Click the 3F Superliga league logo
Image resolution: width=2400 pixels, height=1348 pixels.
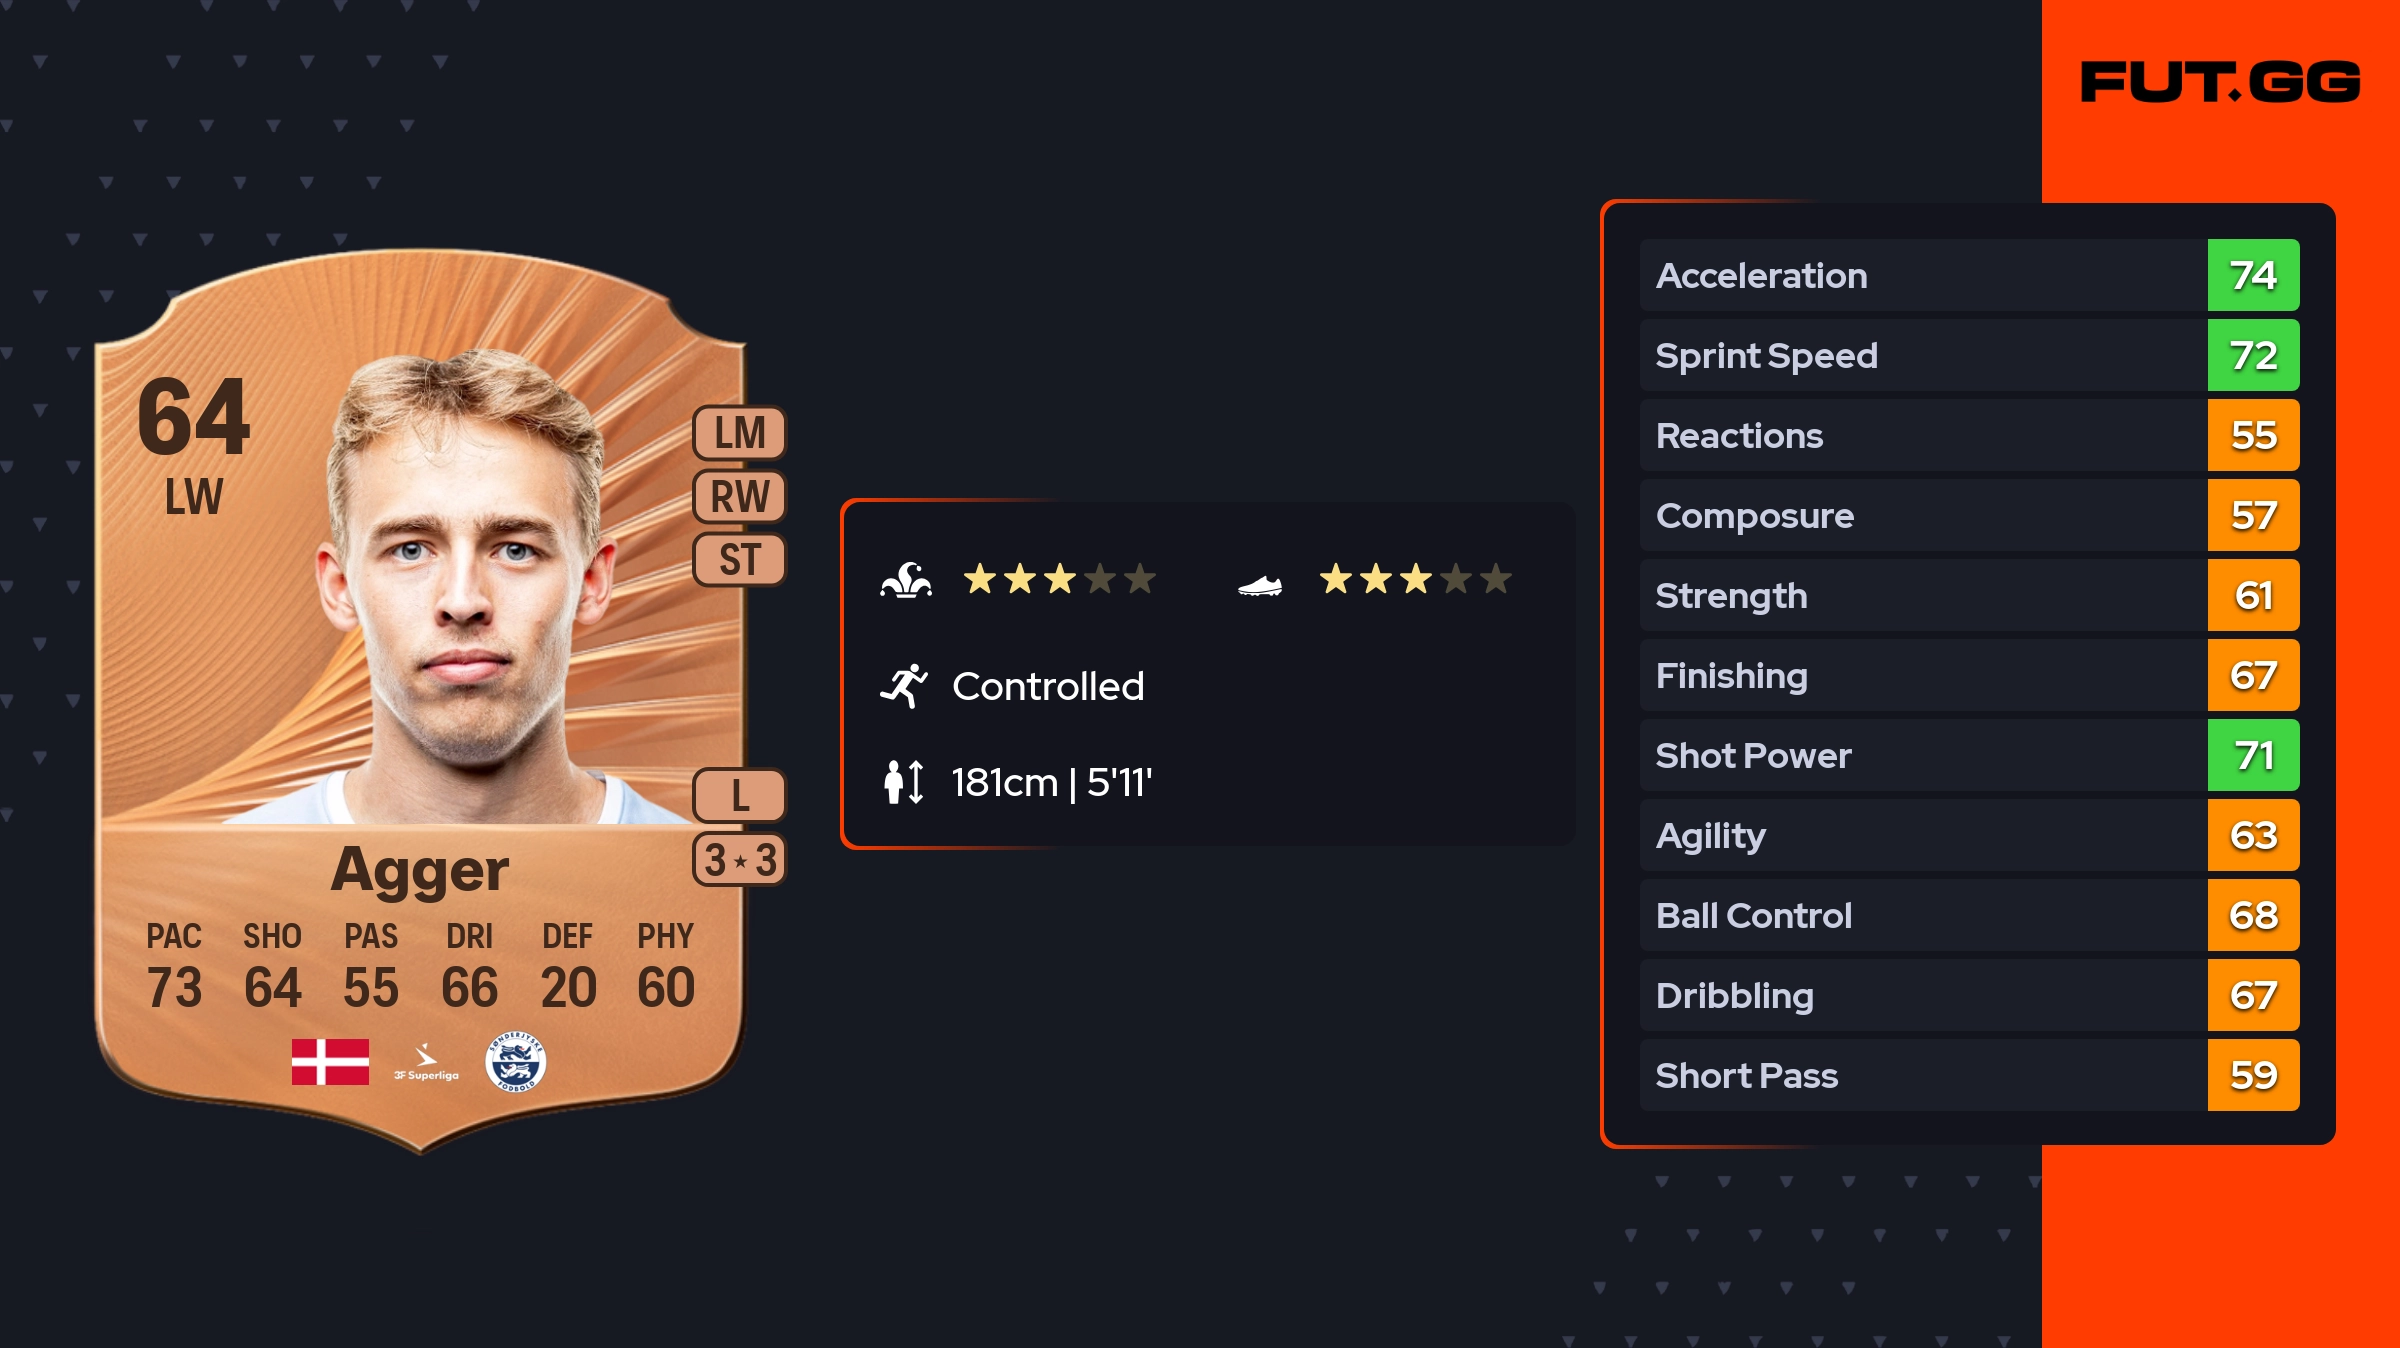(x=426, y=1063)
